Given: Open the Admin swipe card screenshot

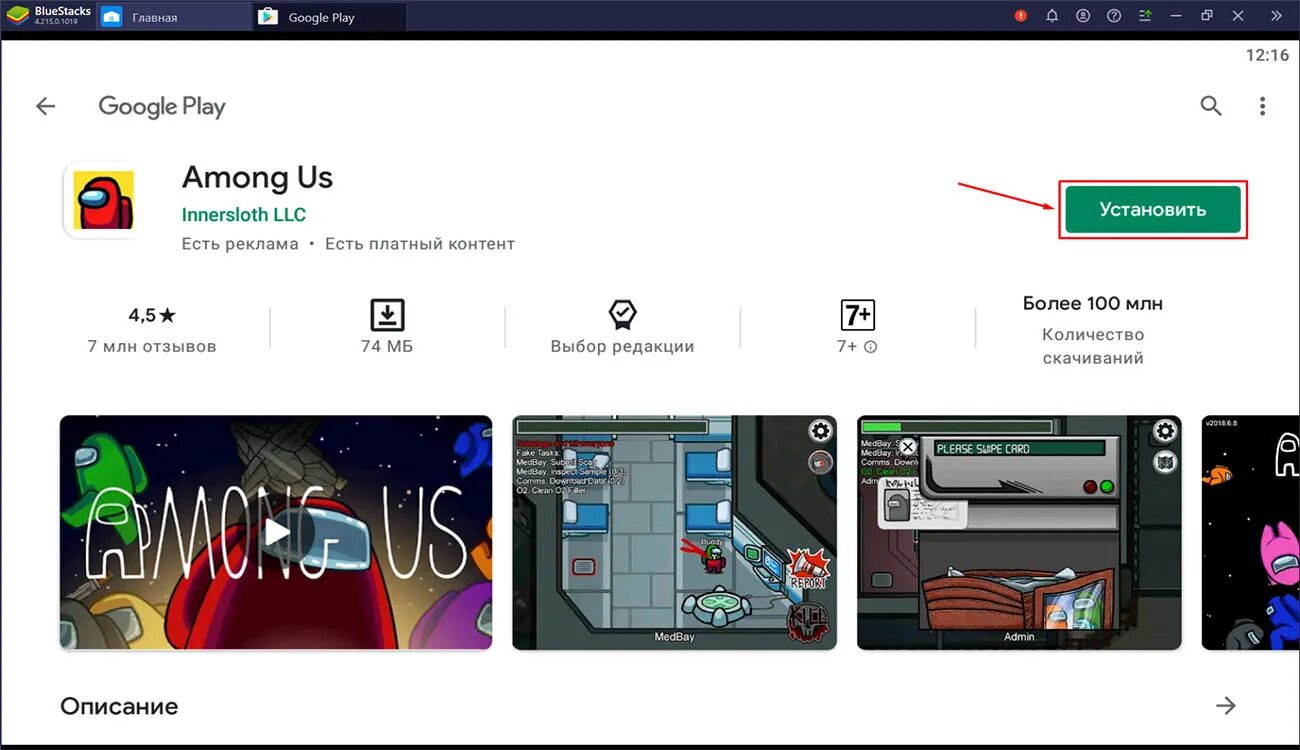Looking at the screenshot, I should (1019, 532).
